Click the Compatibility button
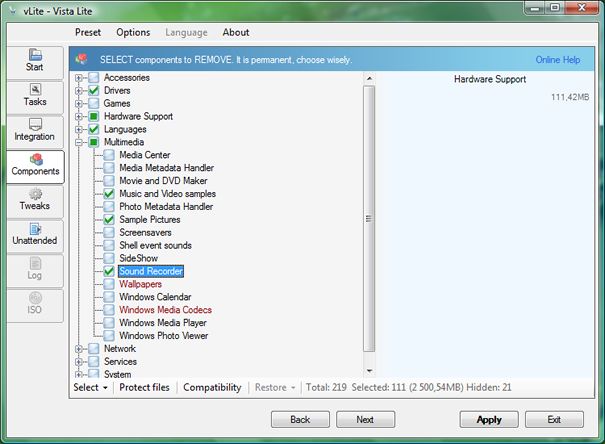Image resolution: width=605 pixels, height=444 pixels. [212, 387]
